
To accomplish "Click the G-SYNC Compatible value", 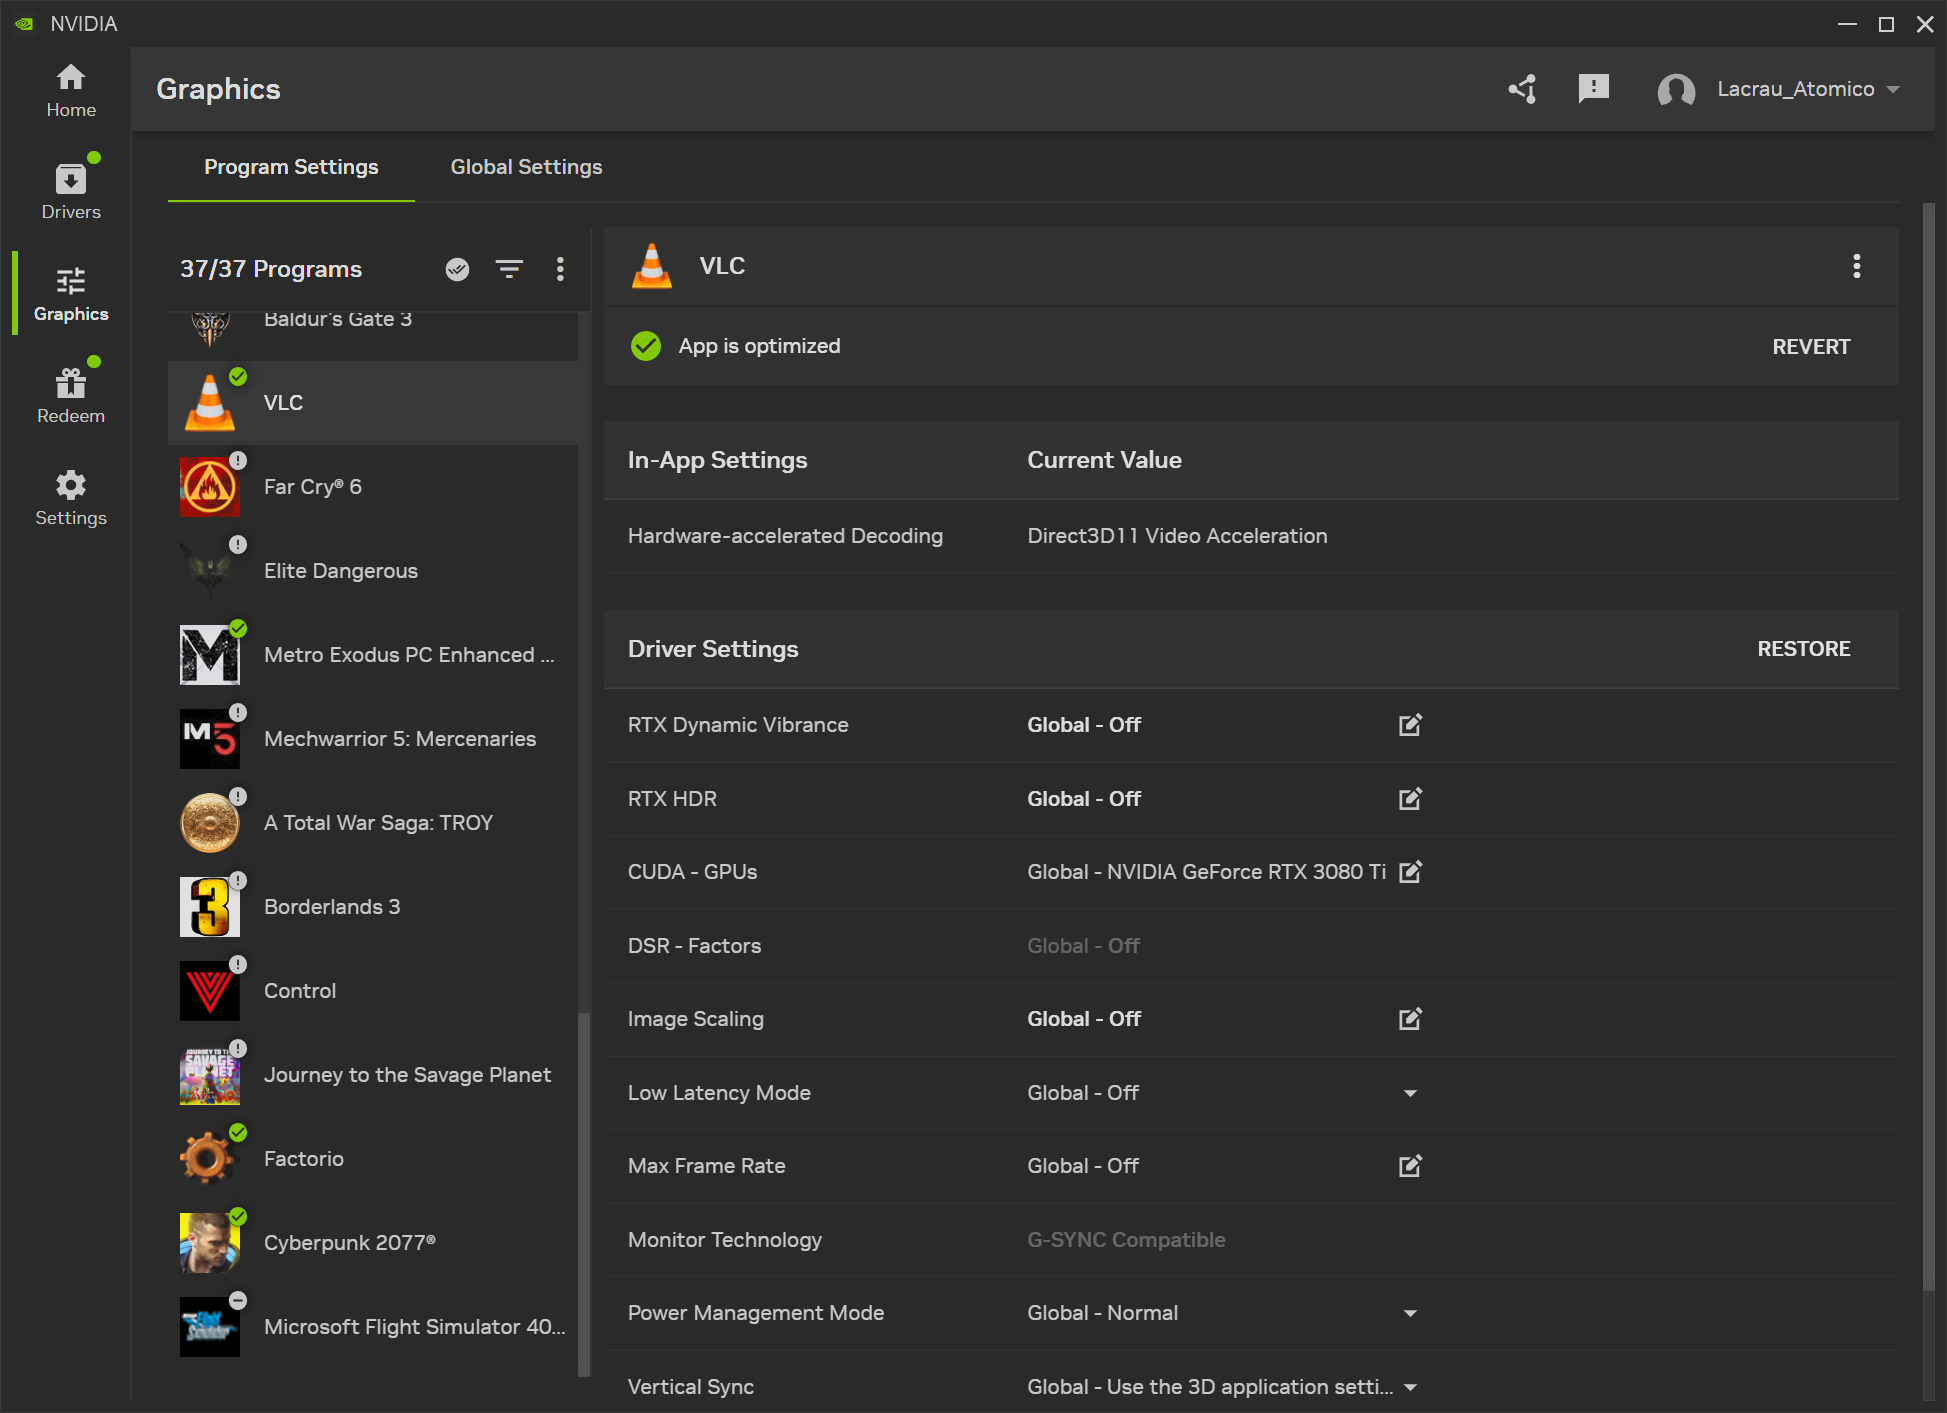I will pyautogui.click(x=1126, y=1240).
